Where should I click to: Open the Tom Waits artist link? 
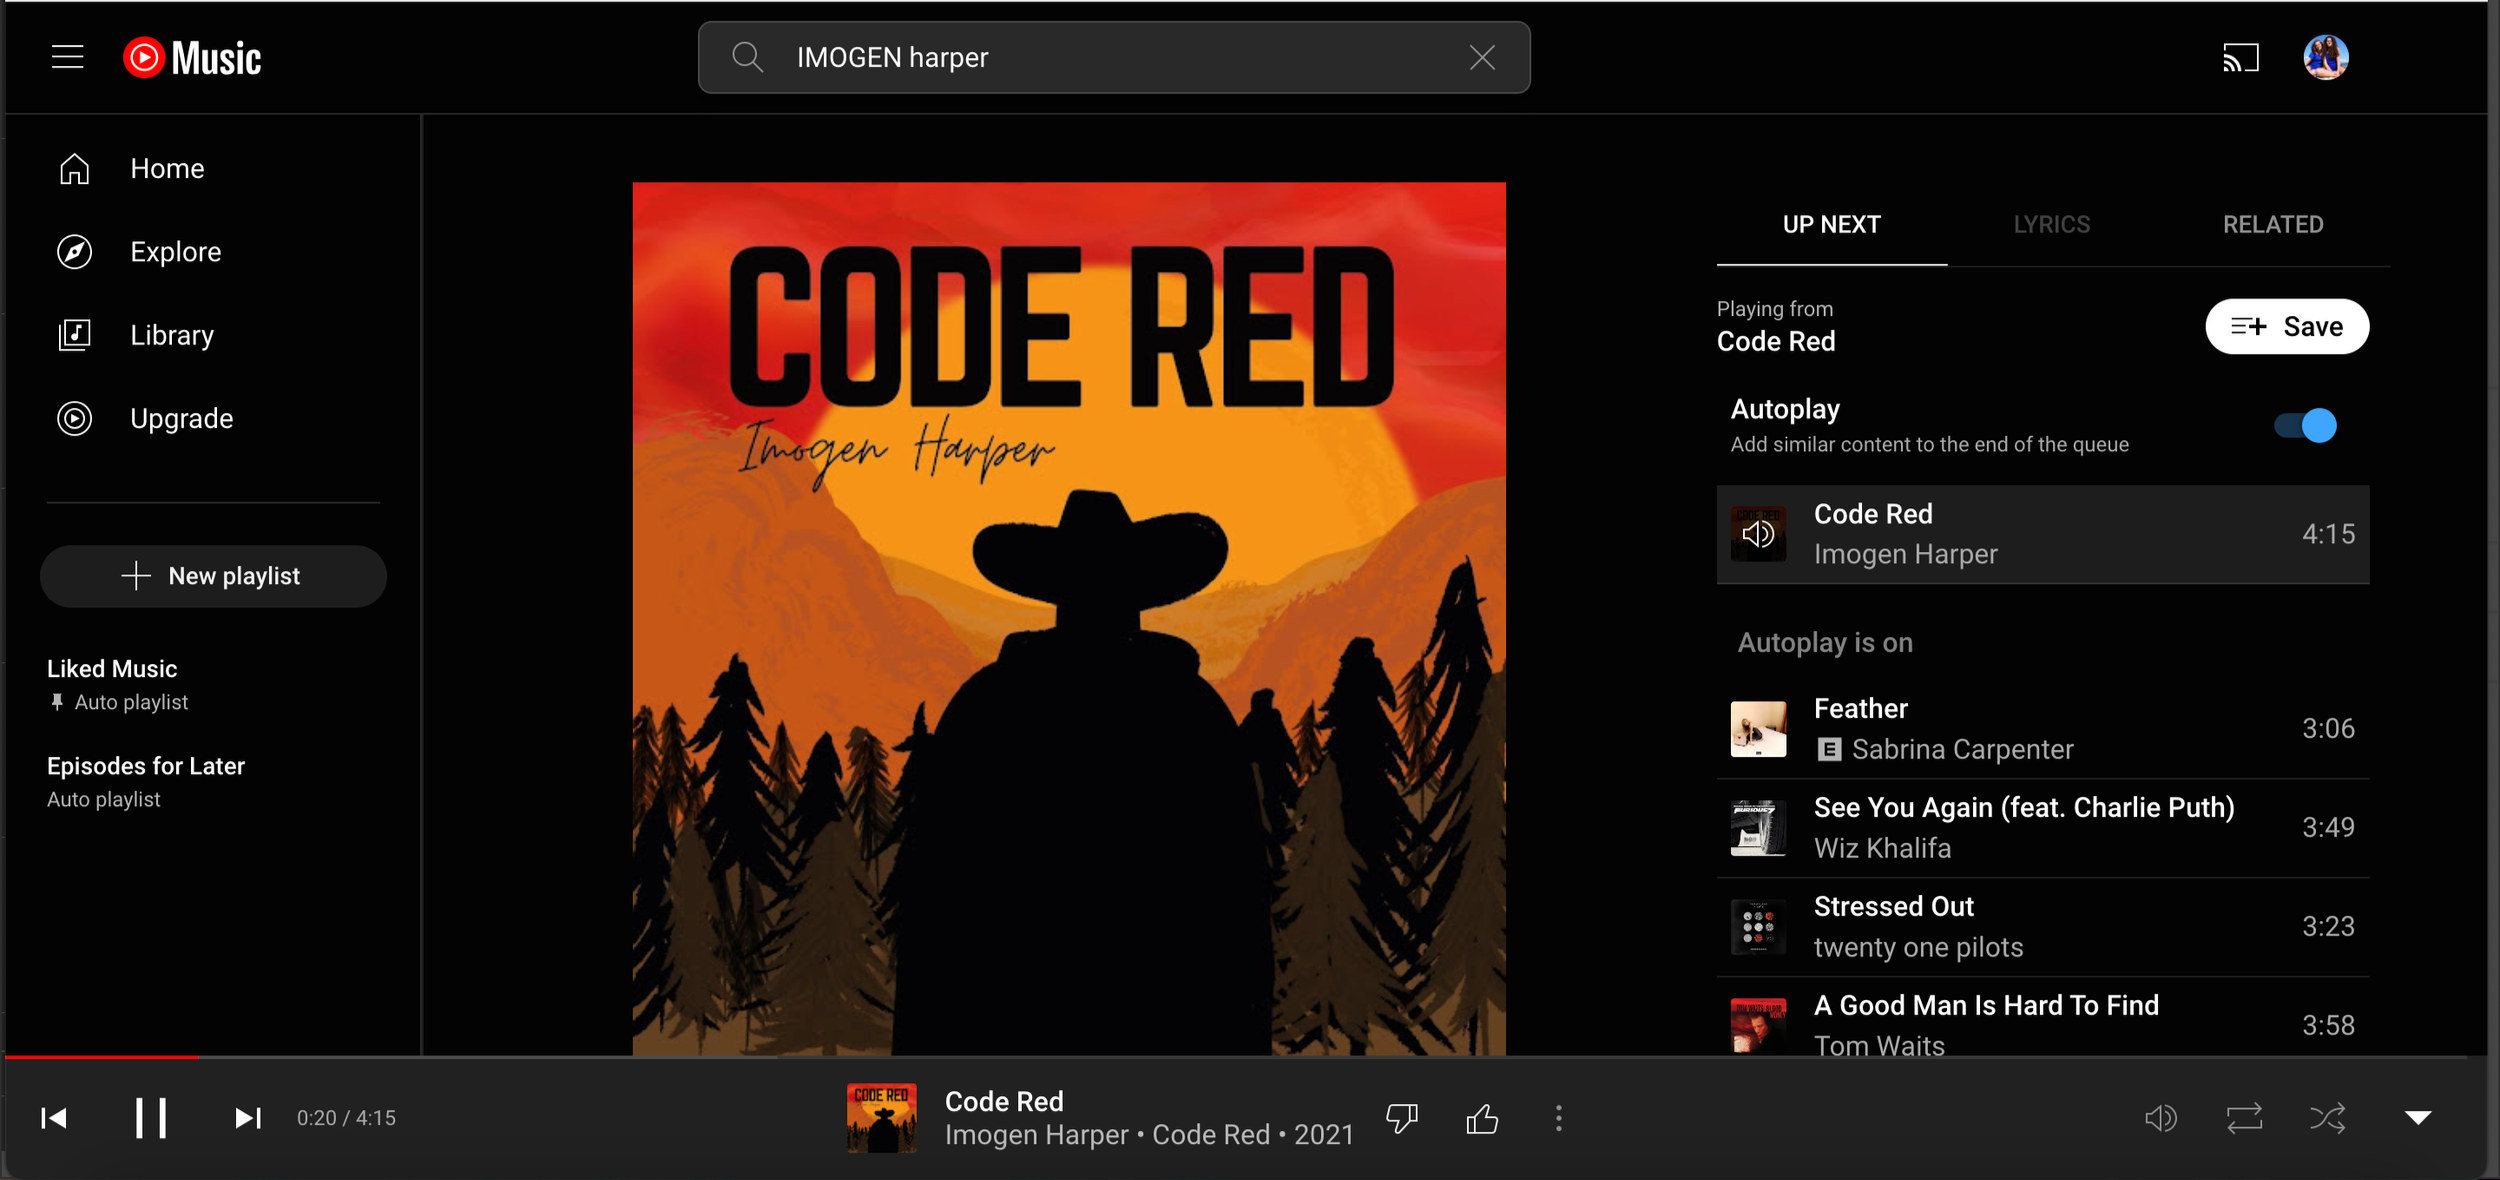click(x=1879, y=1045)
